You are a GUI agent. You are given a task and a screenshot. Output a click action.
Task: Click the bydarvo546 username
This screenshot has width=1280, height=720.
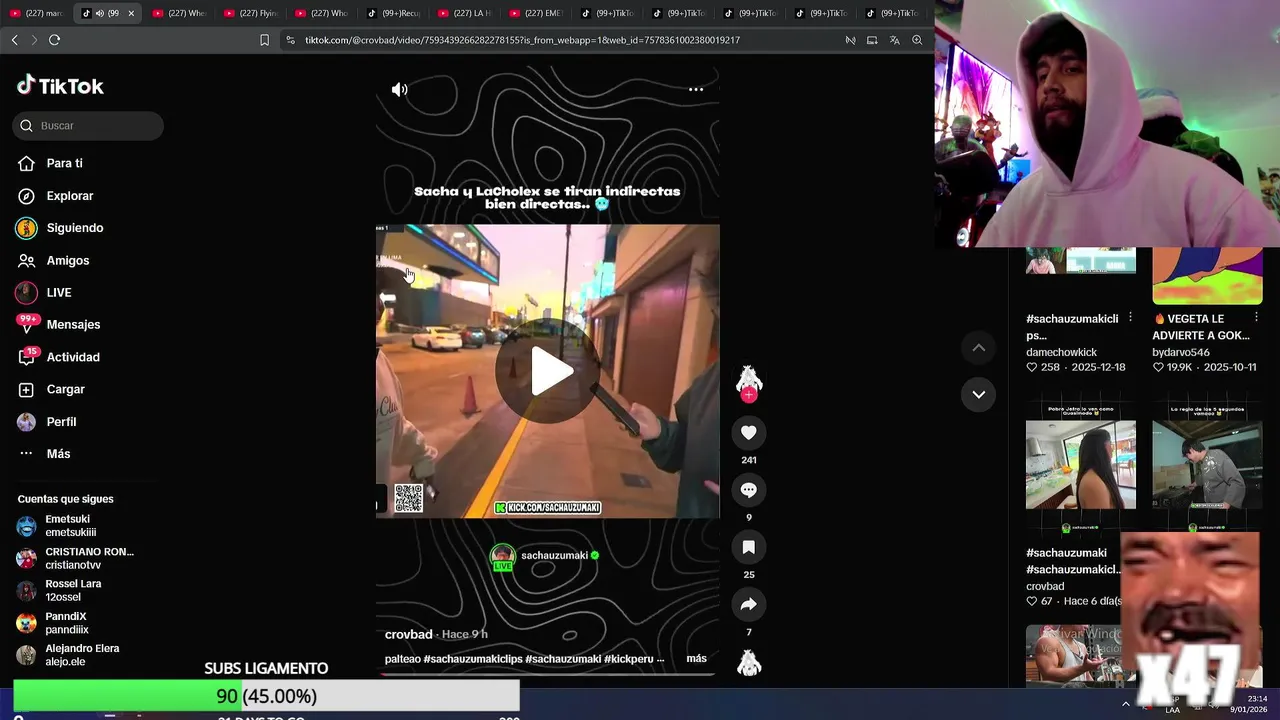pos(1180,352)
